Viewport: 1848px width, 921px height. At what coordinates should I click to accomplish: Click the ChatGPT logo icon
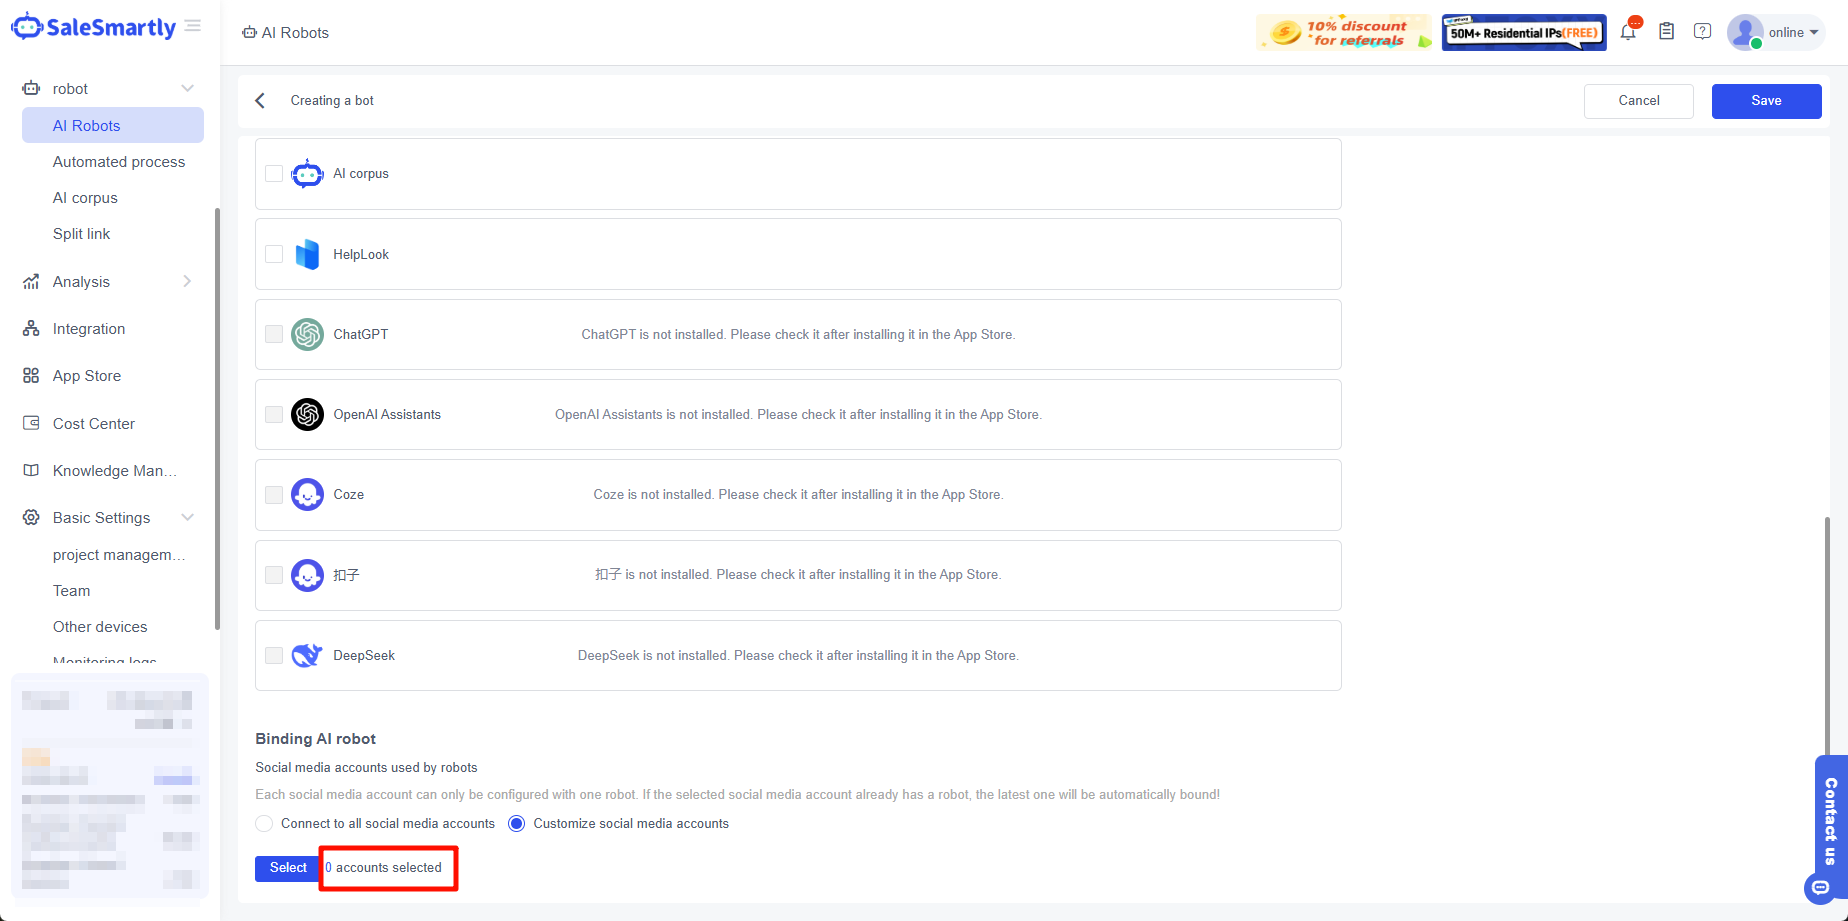[x=307, y=334]
